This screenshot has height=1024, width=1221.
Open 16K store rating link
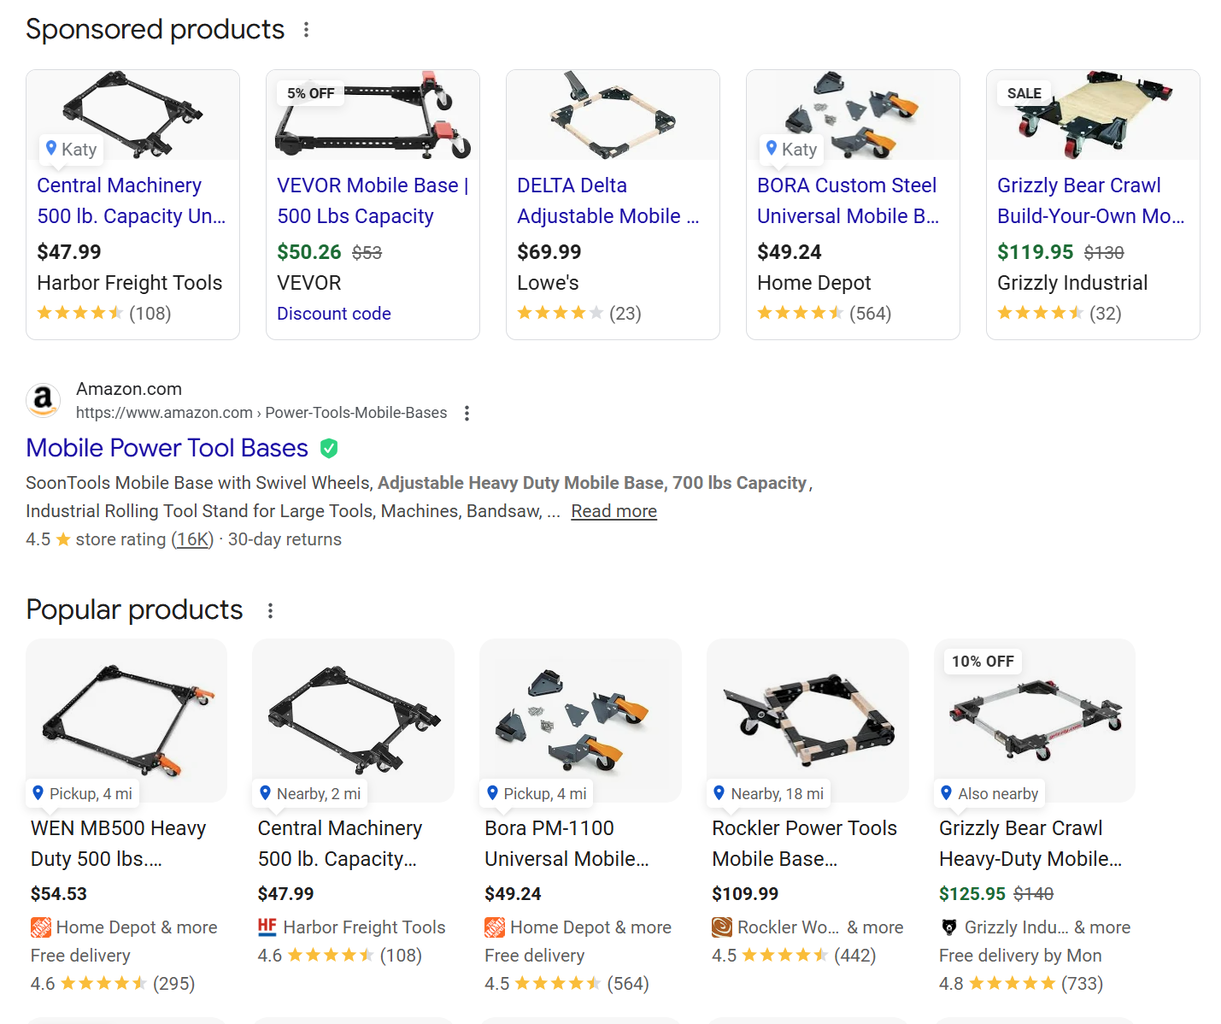click(x=192, y=539)
